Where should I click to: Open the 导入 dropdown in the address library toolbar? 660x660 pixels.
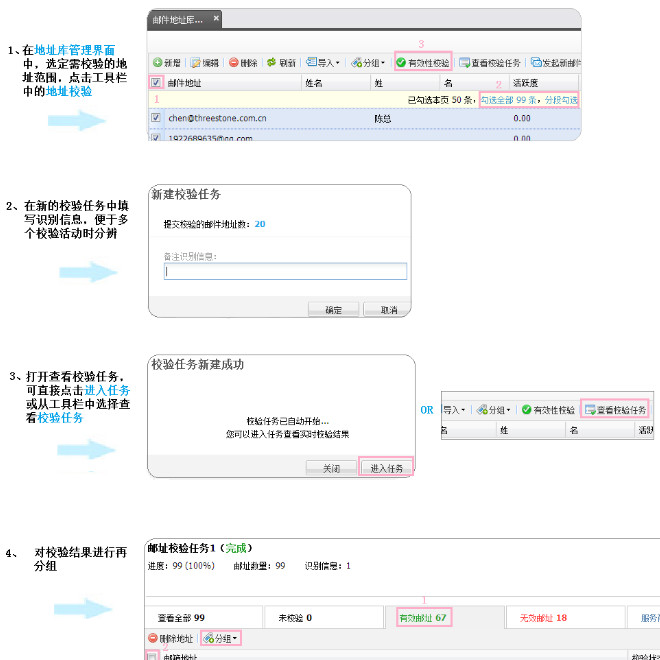pyautogui.click(x=322, y=63)
